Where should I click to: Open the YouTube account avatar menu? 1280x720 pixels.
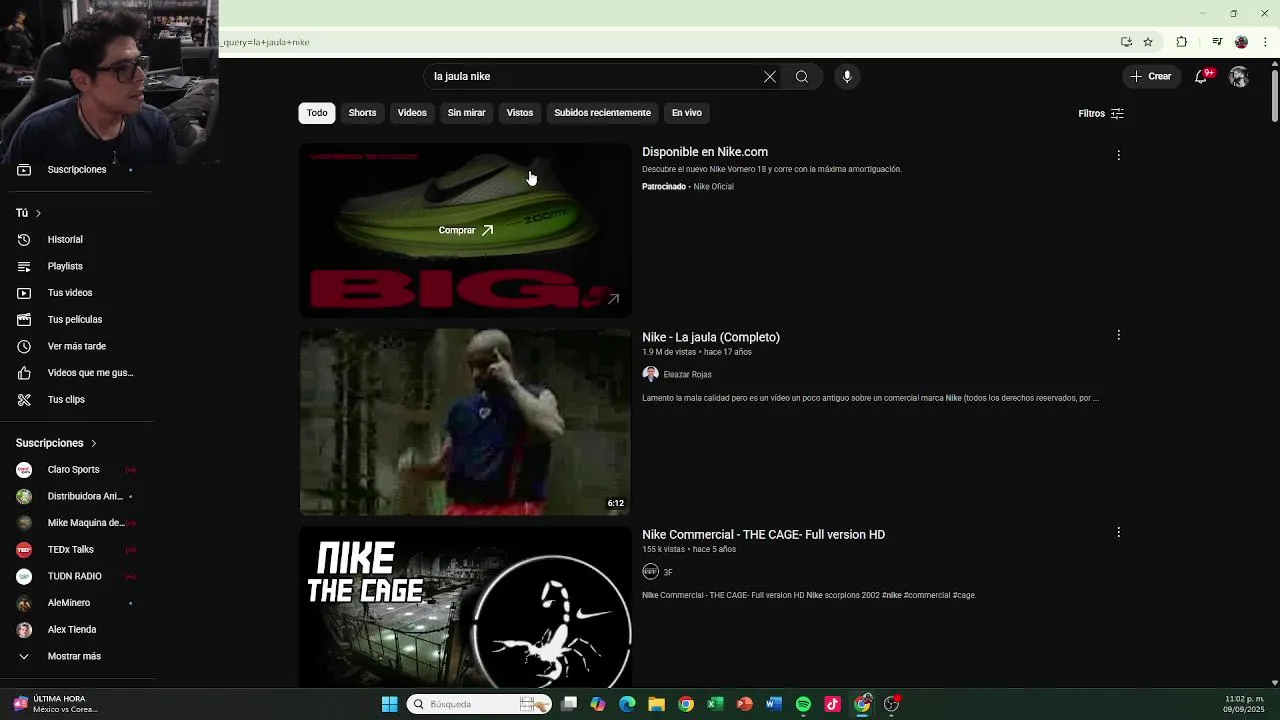(1239, 77)
